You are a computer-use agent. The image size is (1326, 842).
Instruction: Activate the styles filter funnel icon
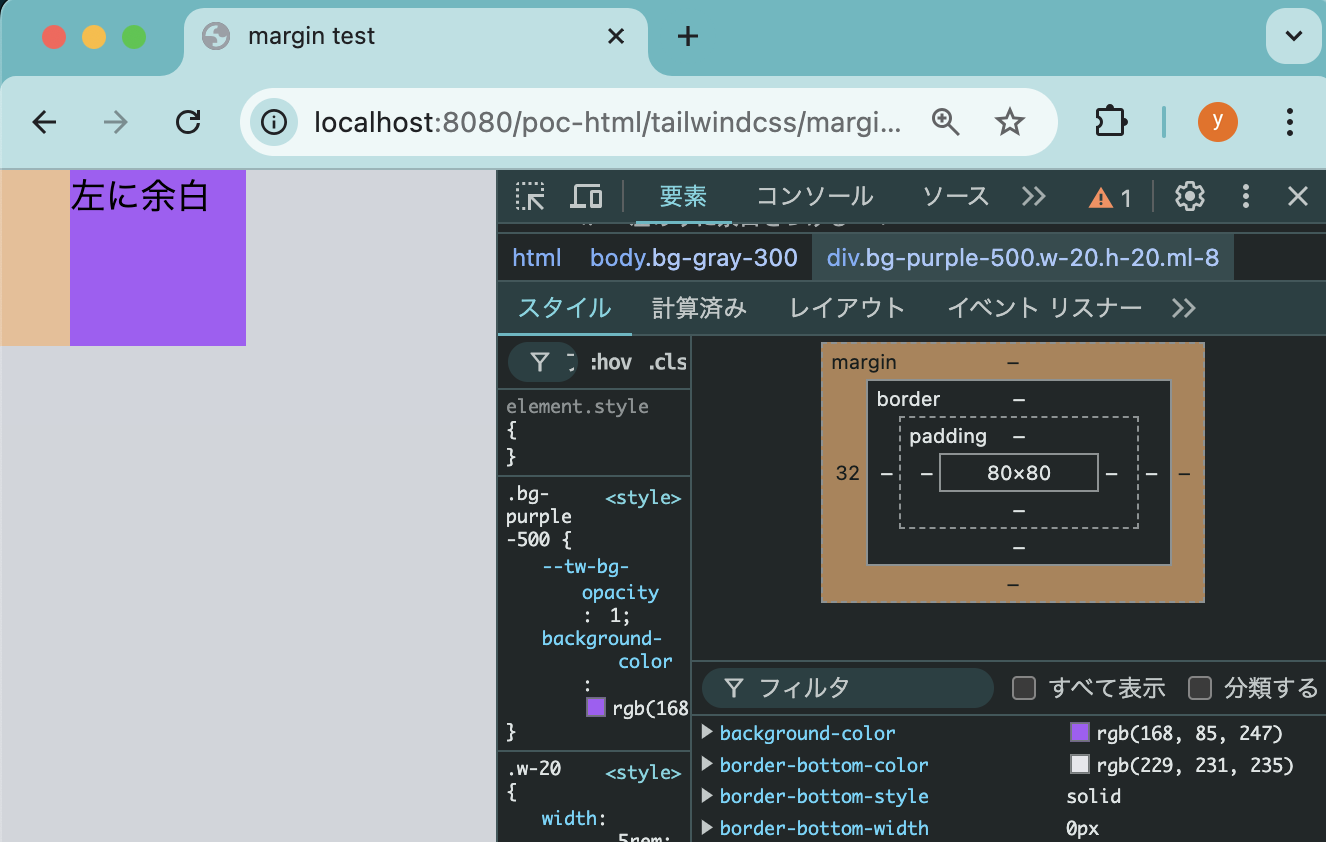coord(541,362)
